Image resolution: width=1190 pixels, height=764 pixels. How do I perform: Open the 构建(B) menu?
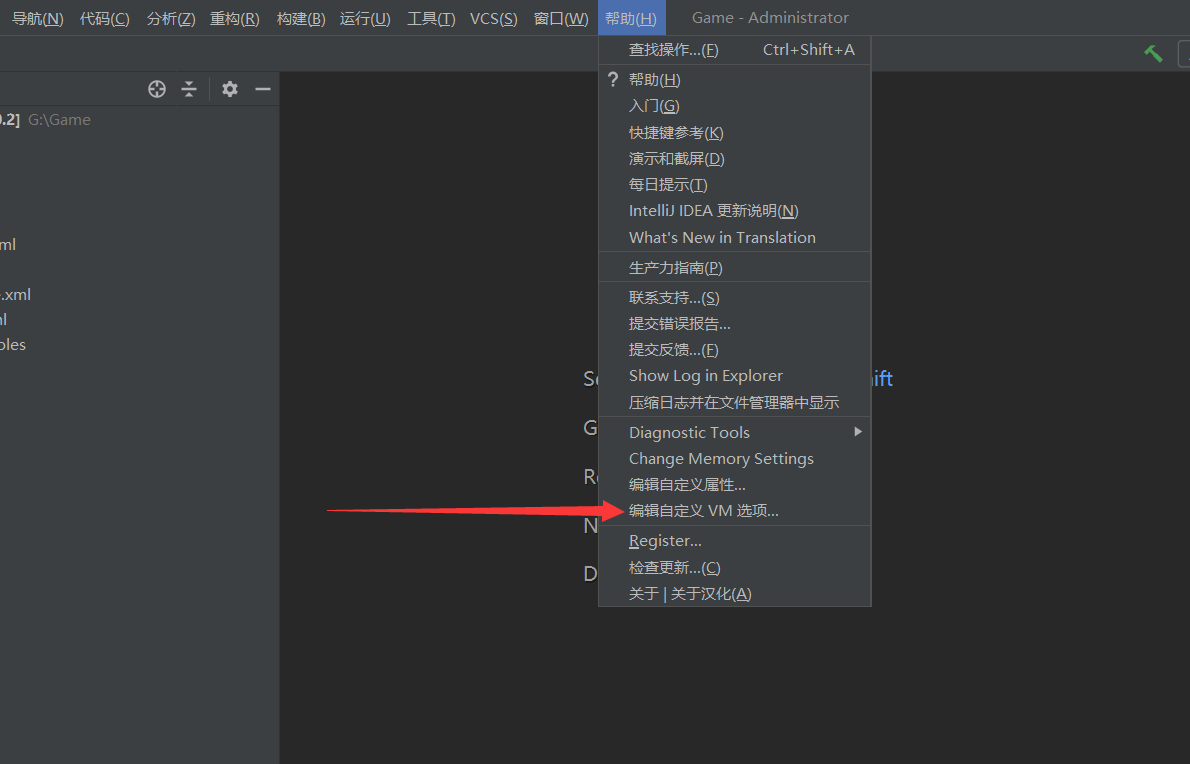coord(301,18)
